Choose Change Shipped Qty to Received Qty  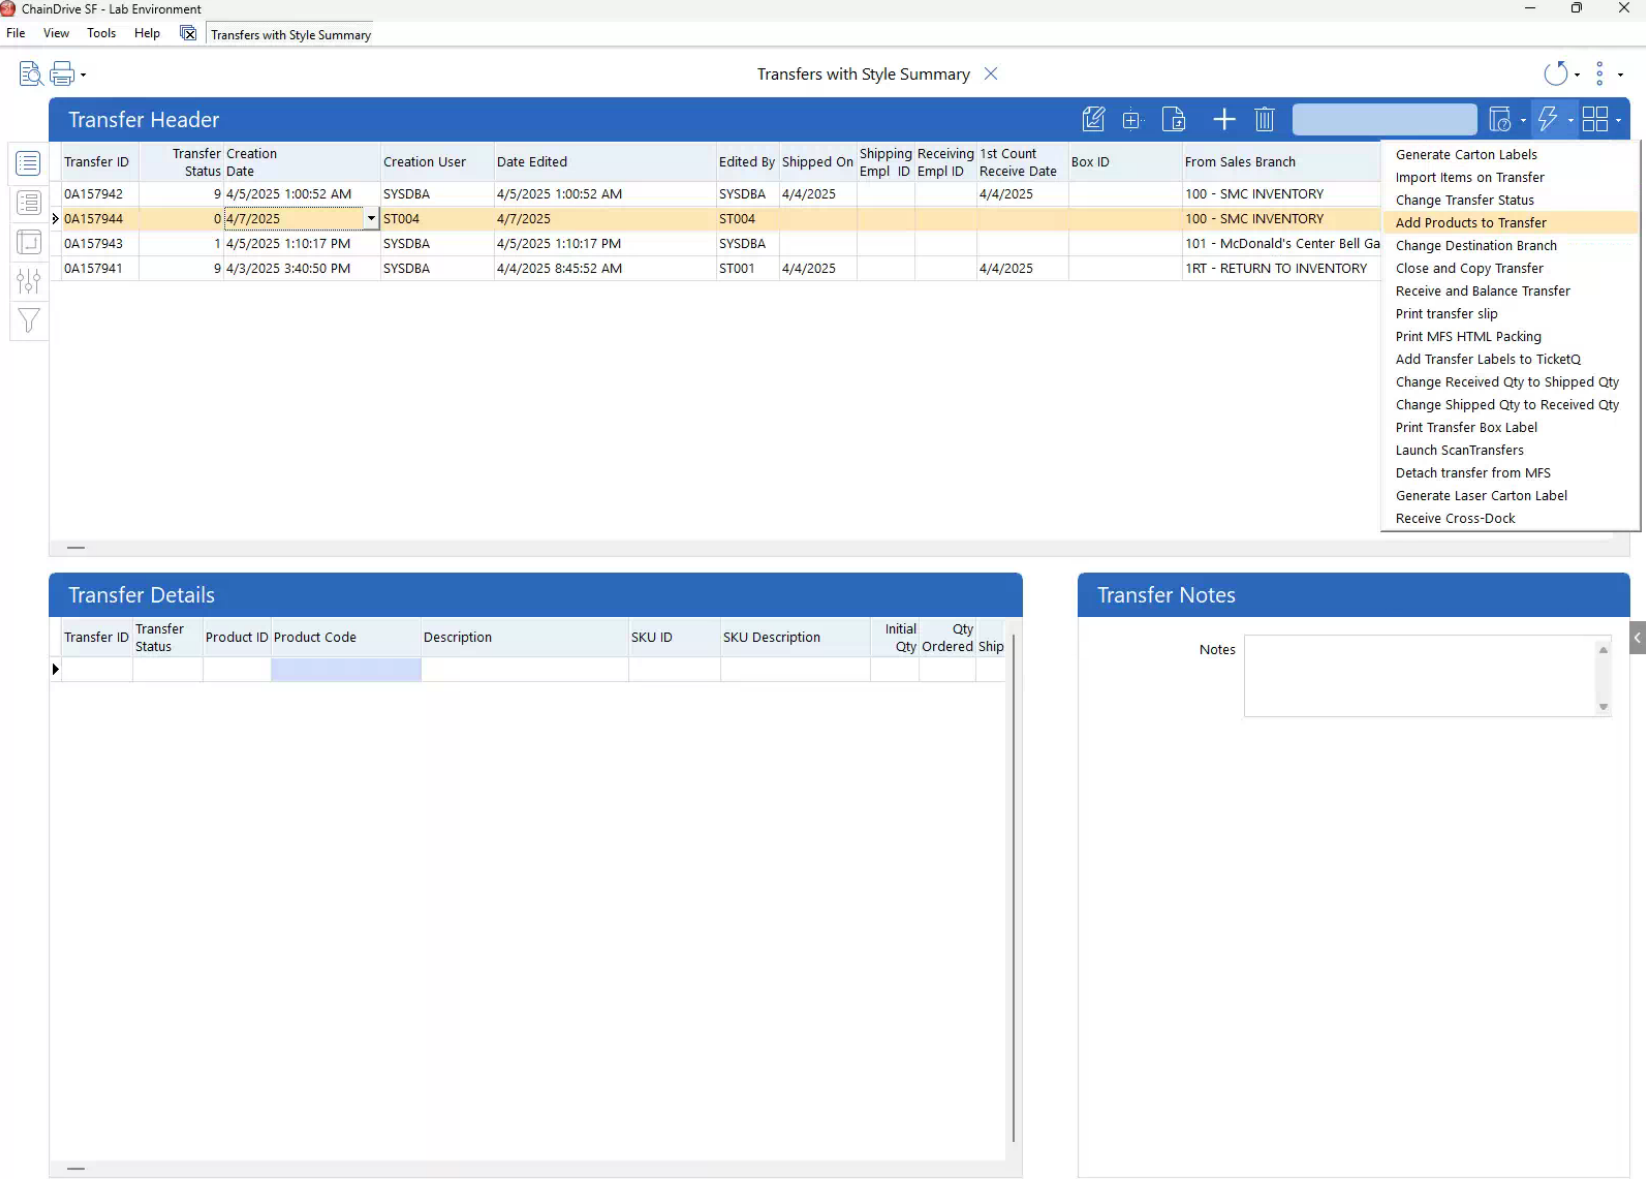[1507, 405]
